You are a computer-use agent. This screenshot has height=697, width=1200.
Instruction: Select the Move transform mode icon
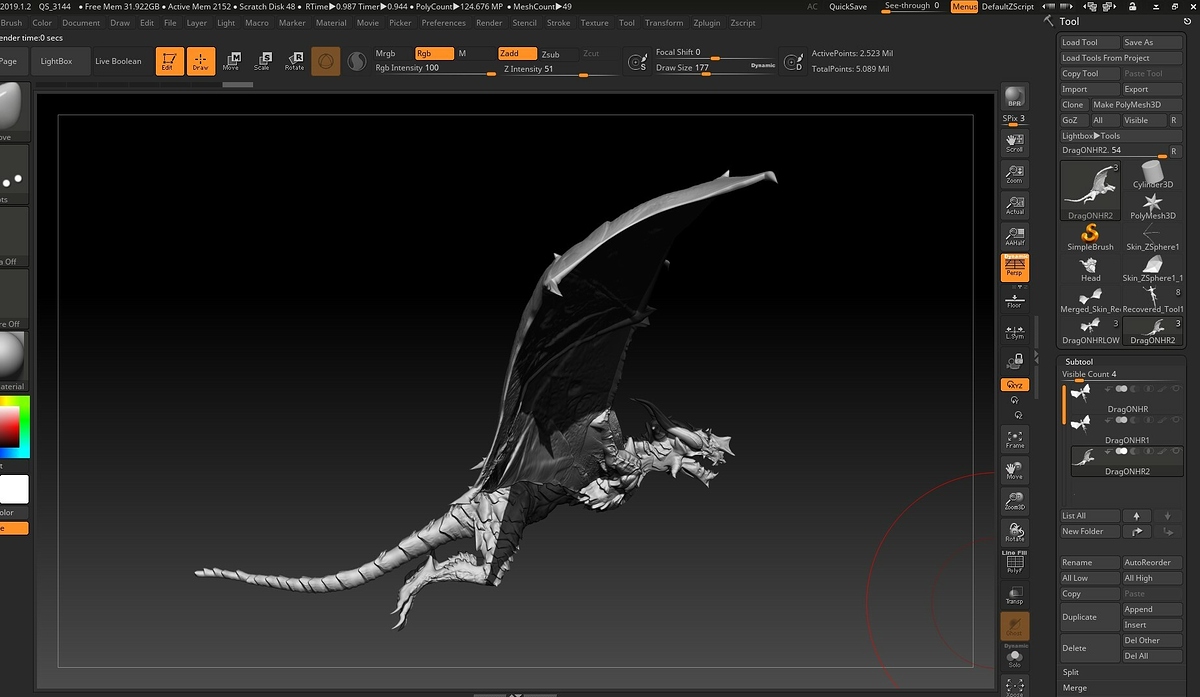(x=231, y=61)
